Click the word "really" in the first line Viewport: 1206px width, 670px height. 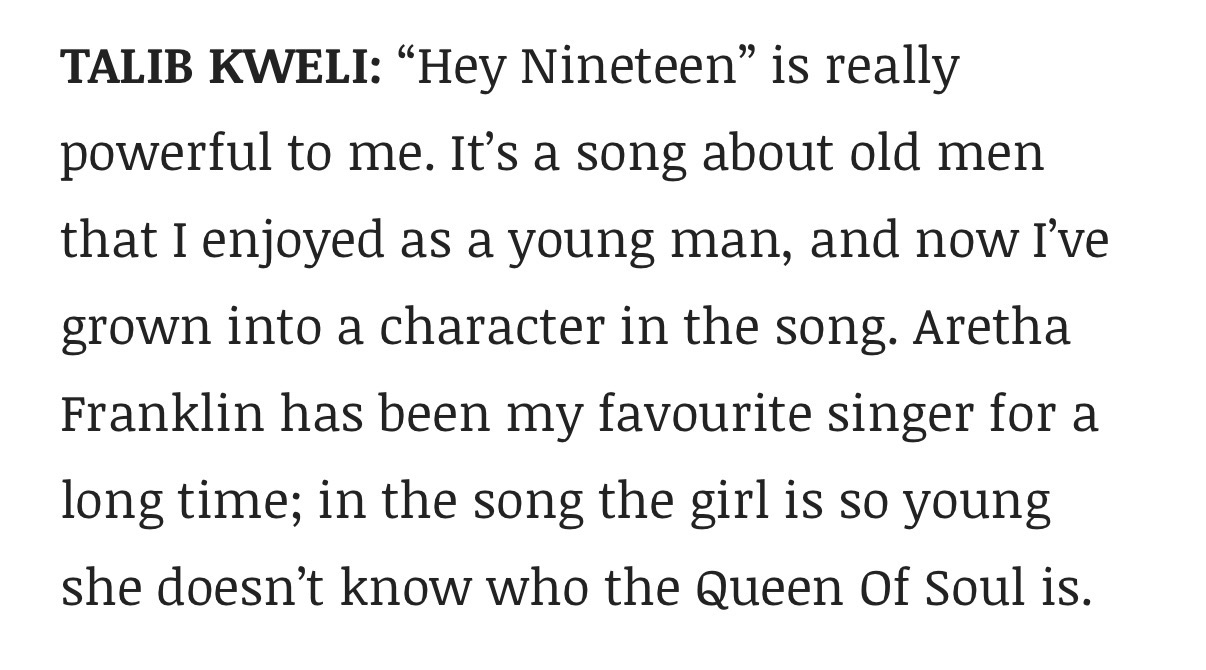coord(891,68)
